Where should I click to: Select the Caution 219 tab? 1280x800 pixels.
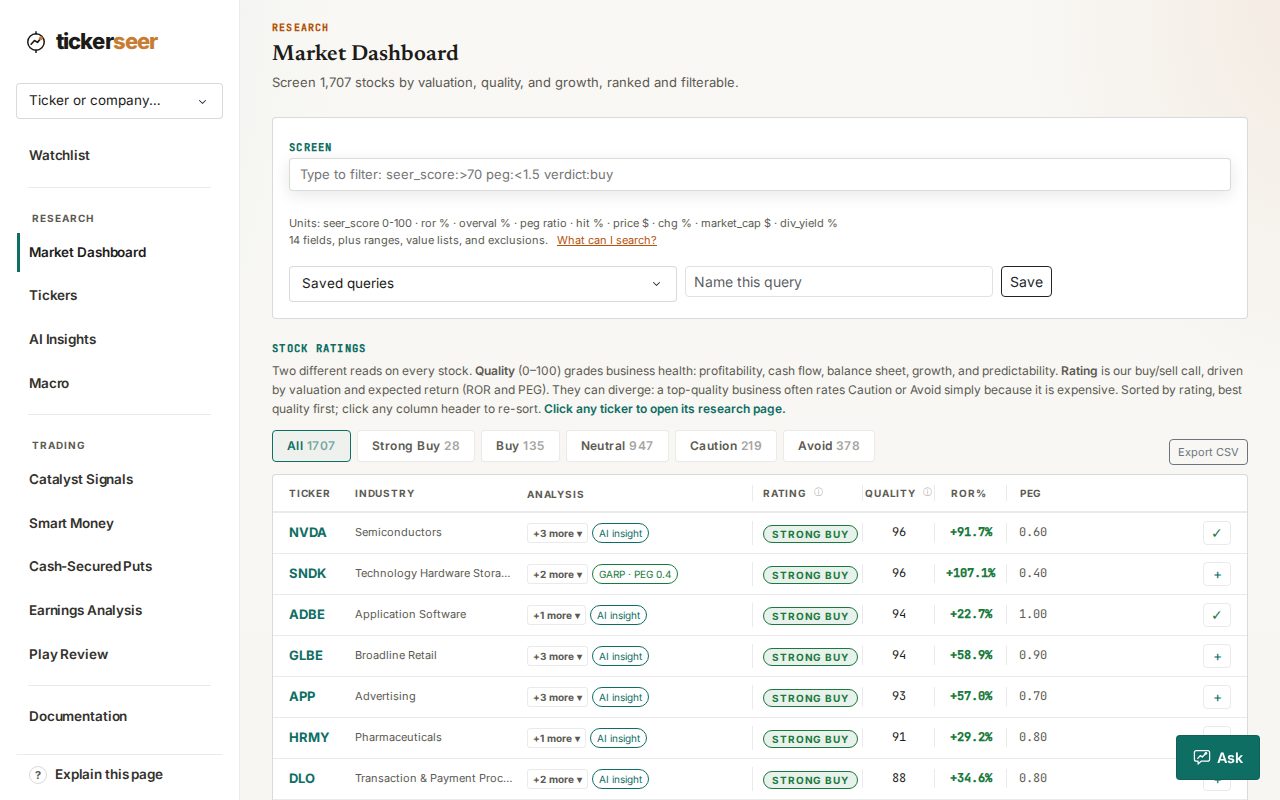pyautogui.click(x=726, y=446)
